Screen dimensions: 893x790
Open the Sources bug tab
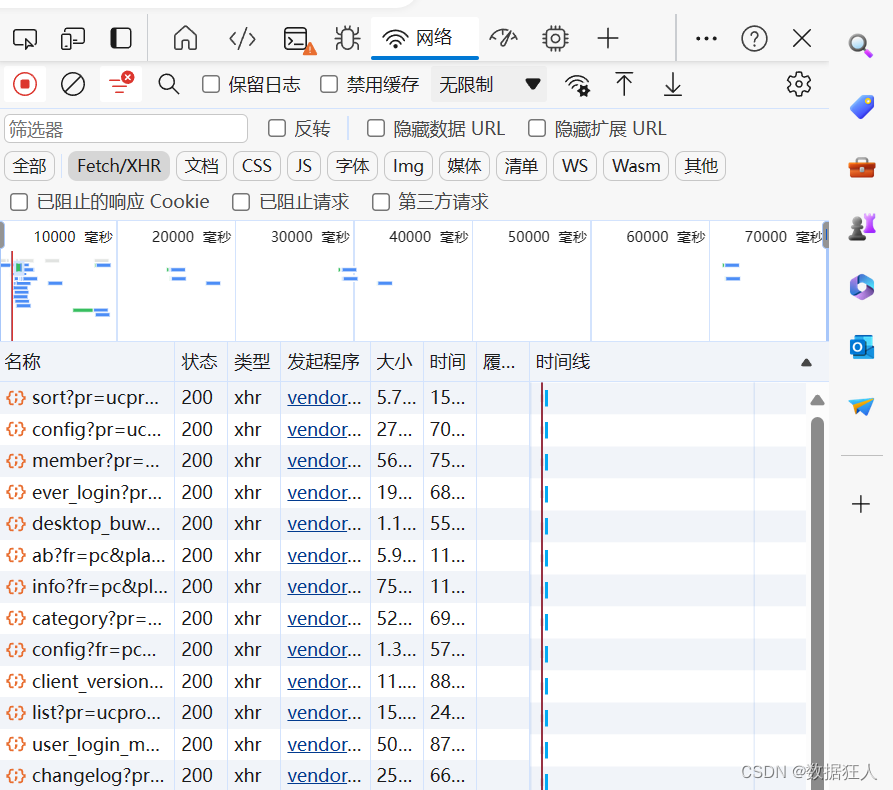[x=347, y=39]
